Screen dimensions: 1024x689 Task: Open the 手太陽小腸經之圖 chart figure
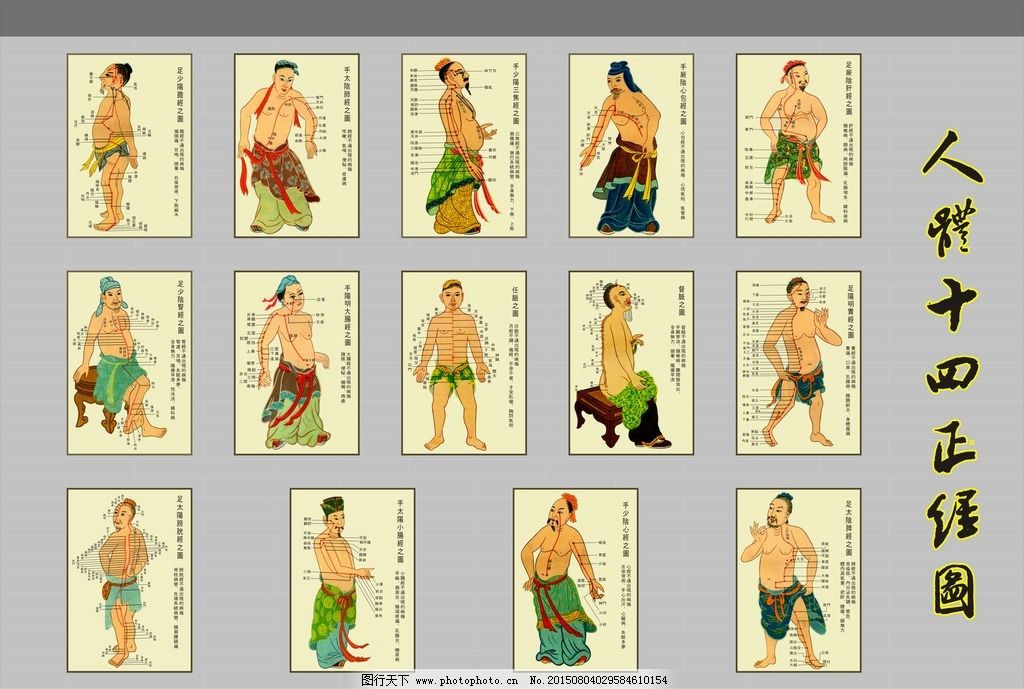[x=353, y=581]
